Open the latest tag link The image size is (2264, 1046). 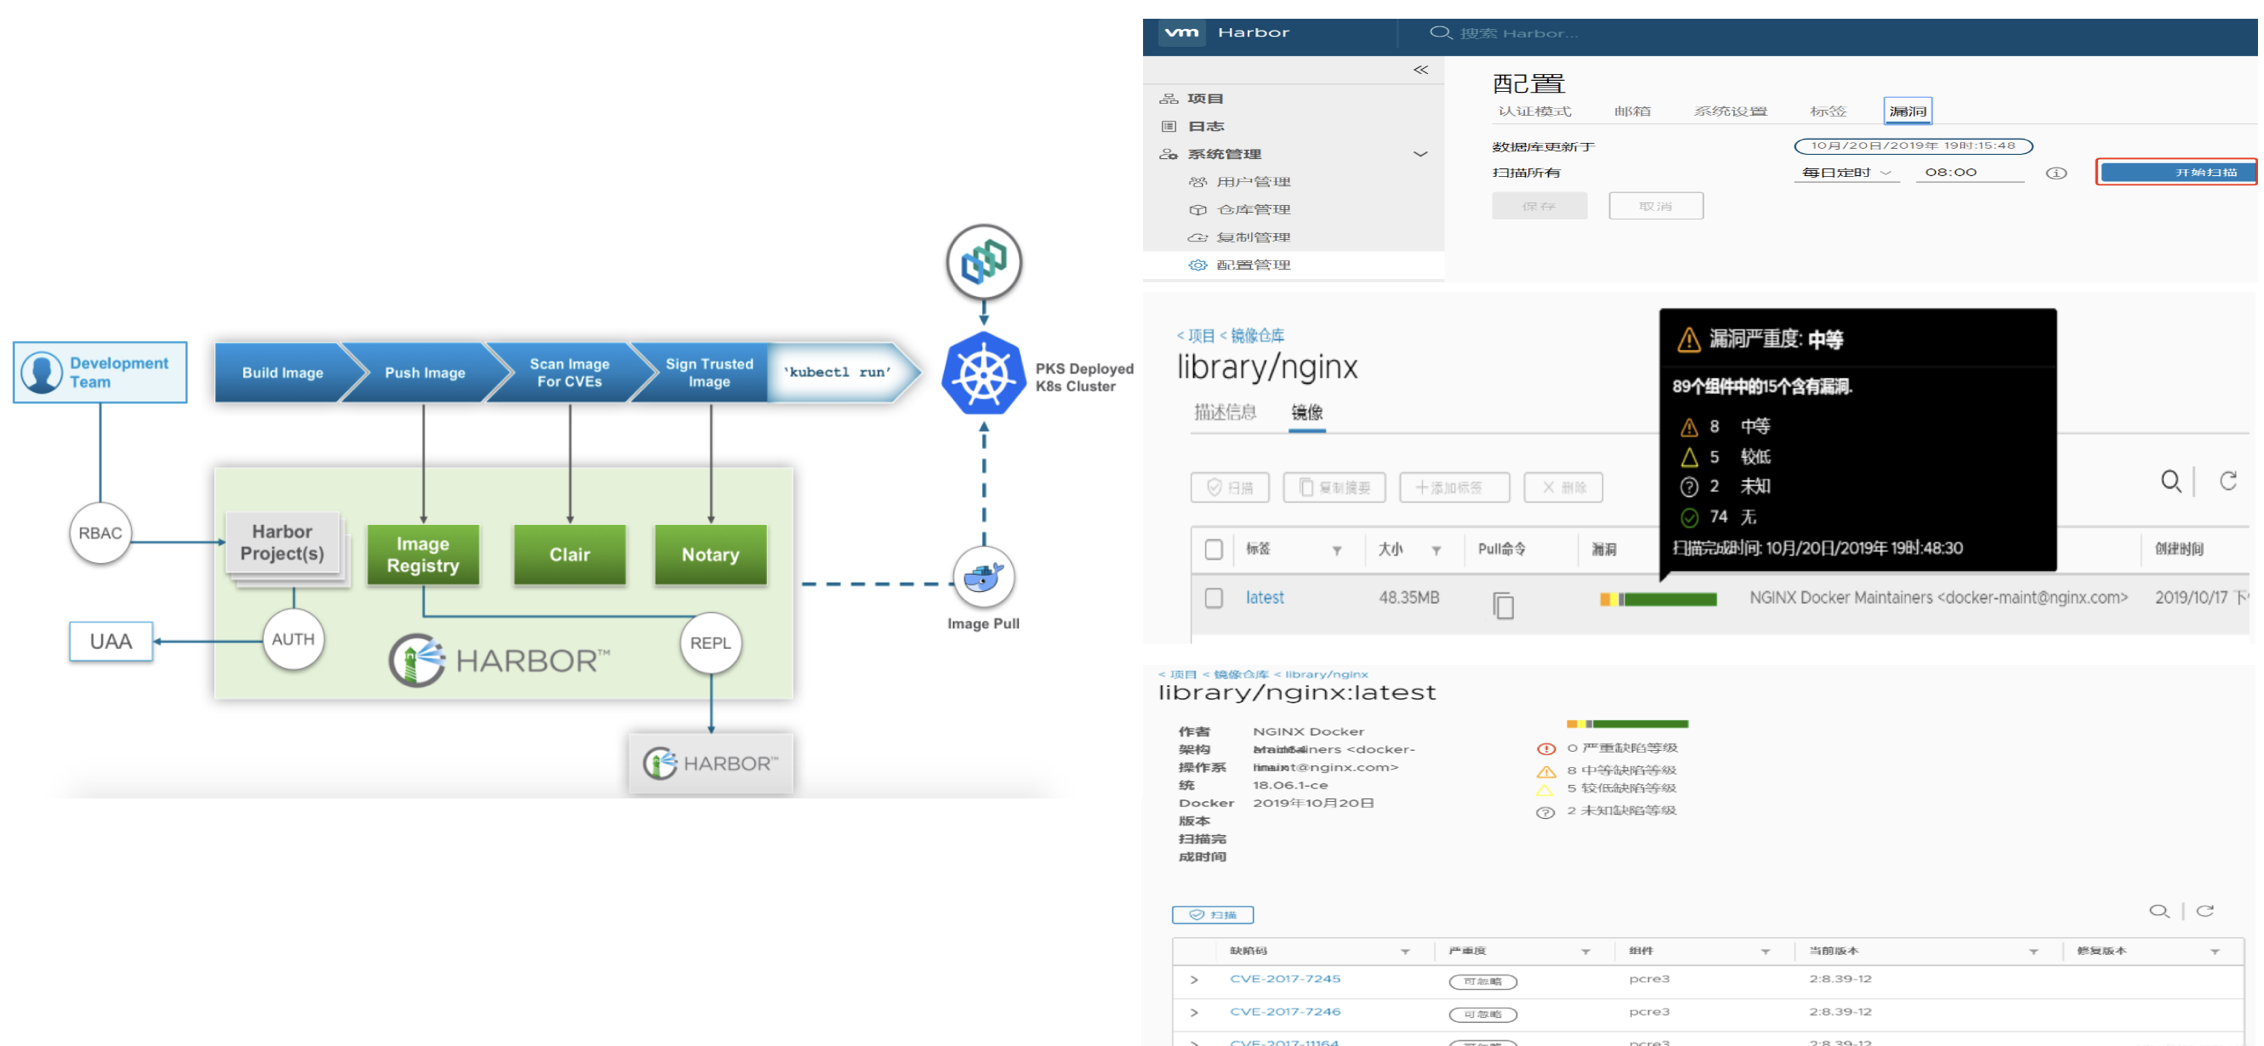(1265, 598)
